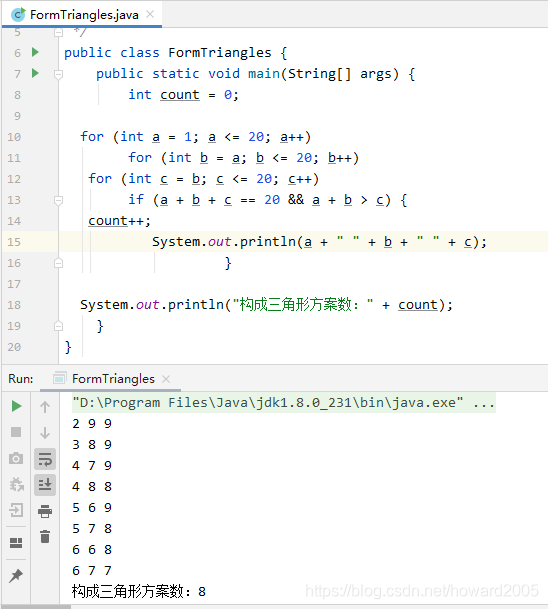The image size is (548, 609).
Task: Clear all console output trash icon
Action: point(45,537)
